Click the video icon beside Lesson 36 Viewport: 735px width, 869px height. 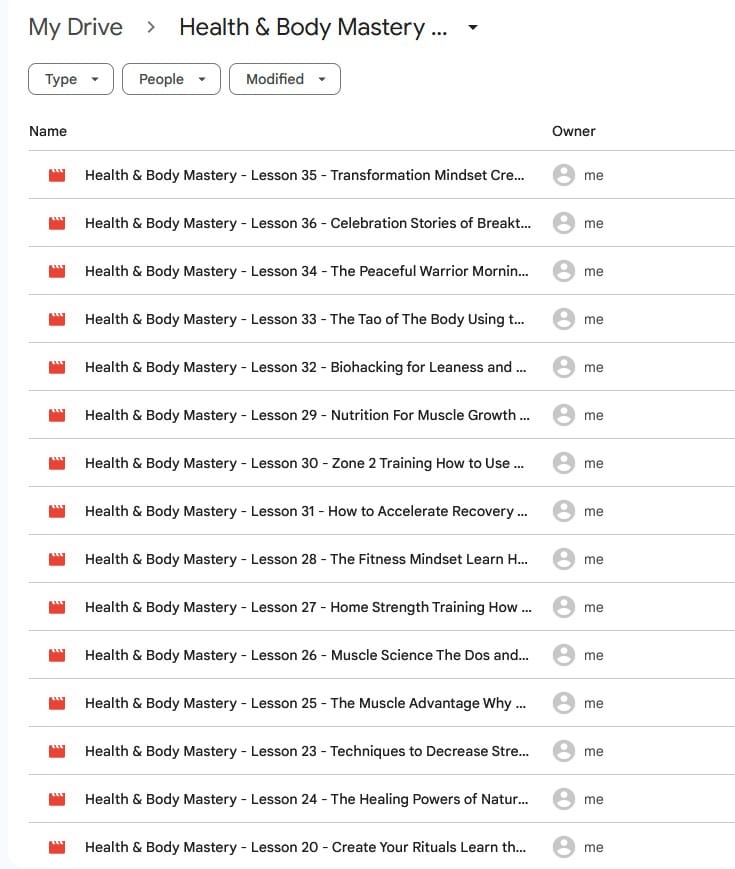[x=57, y=223]
